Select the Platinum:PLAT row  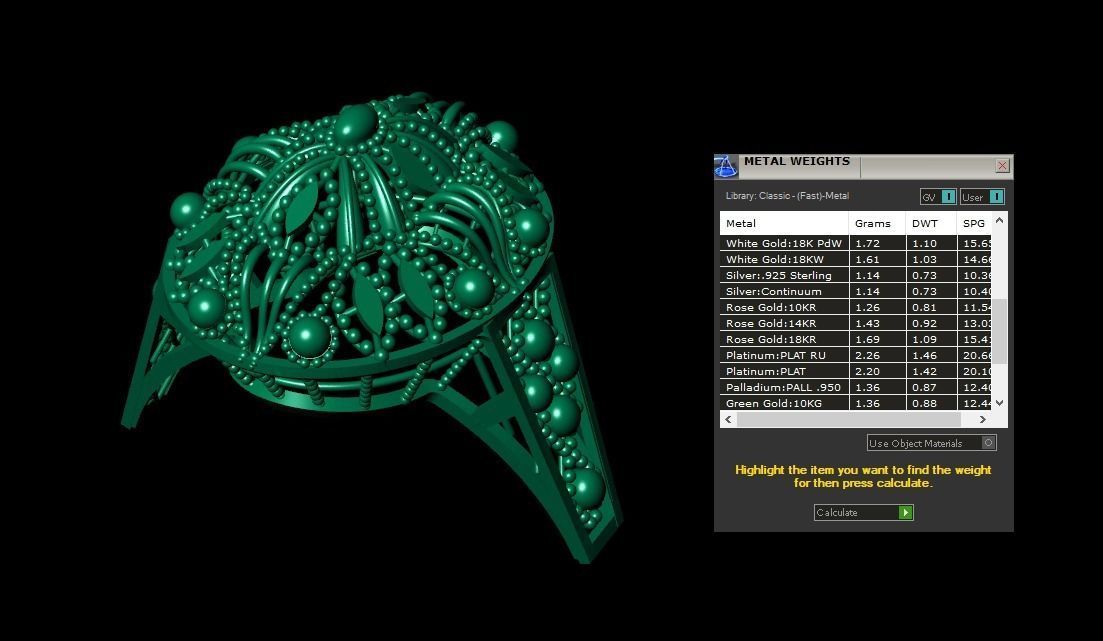click(855, 372)
